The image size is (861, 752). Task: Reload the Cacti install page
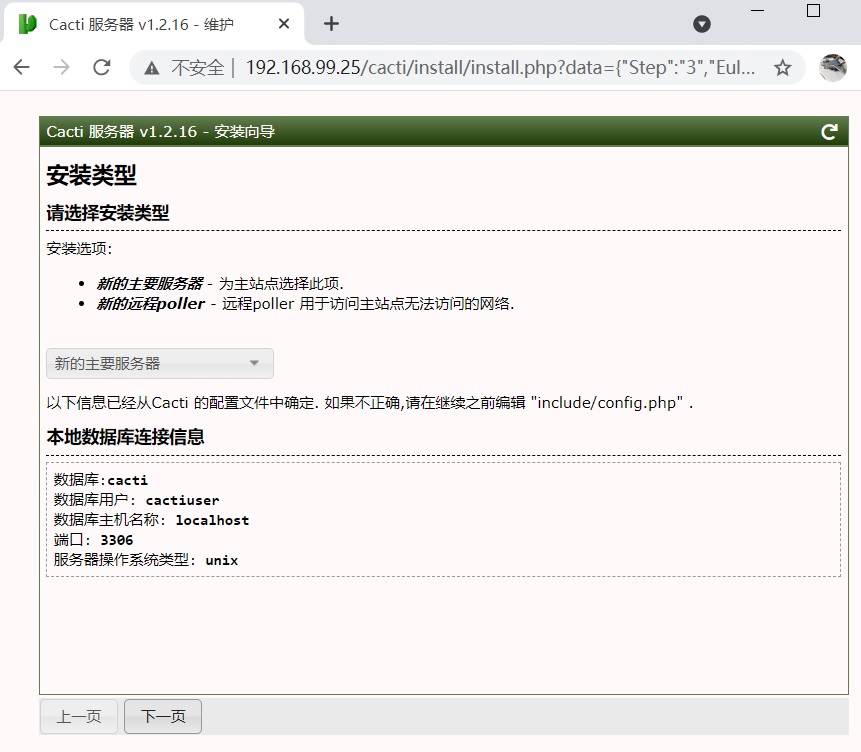point(101,67)
